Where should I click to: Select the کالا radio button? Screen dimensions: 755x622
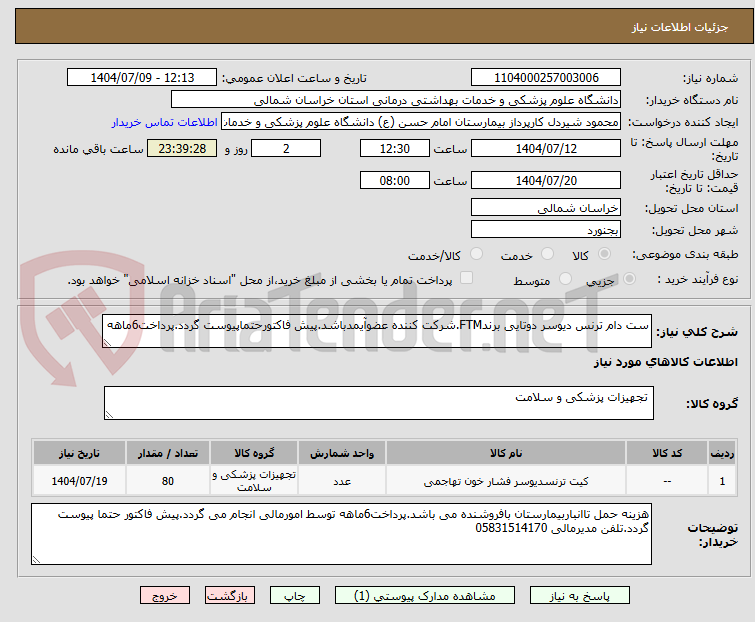pyautogui.click(x=604, y=254)
